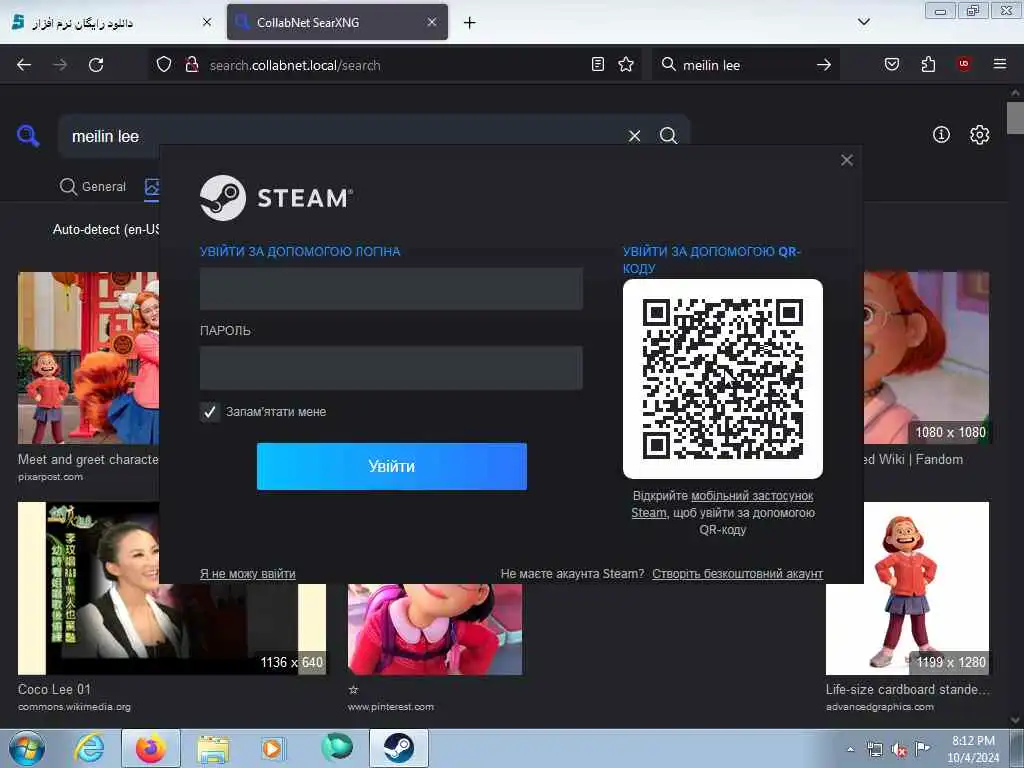
Task: Click the Steam logo in login dialog
Action: tap(276, 198)
